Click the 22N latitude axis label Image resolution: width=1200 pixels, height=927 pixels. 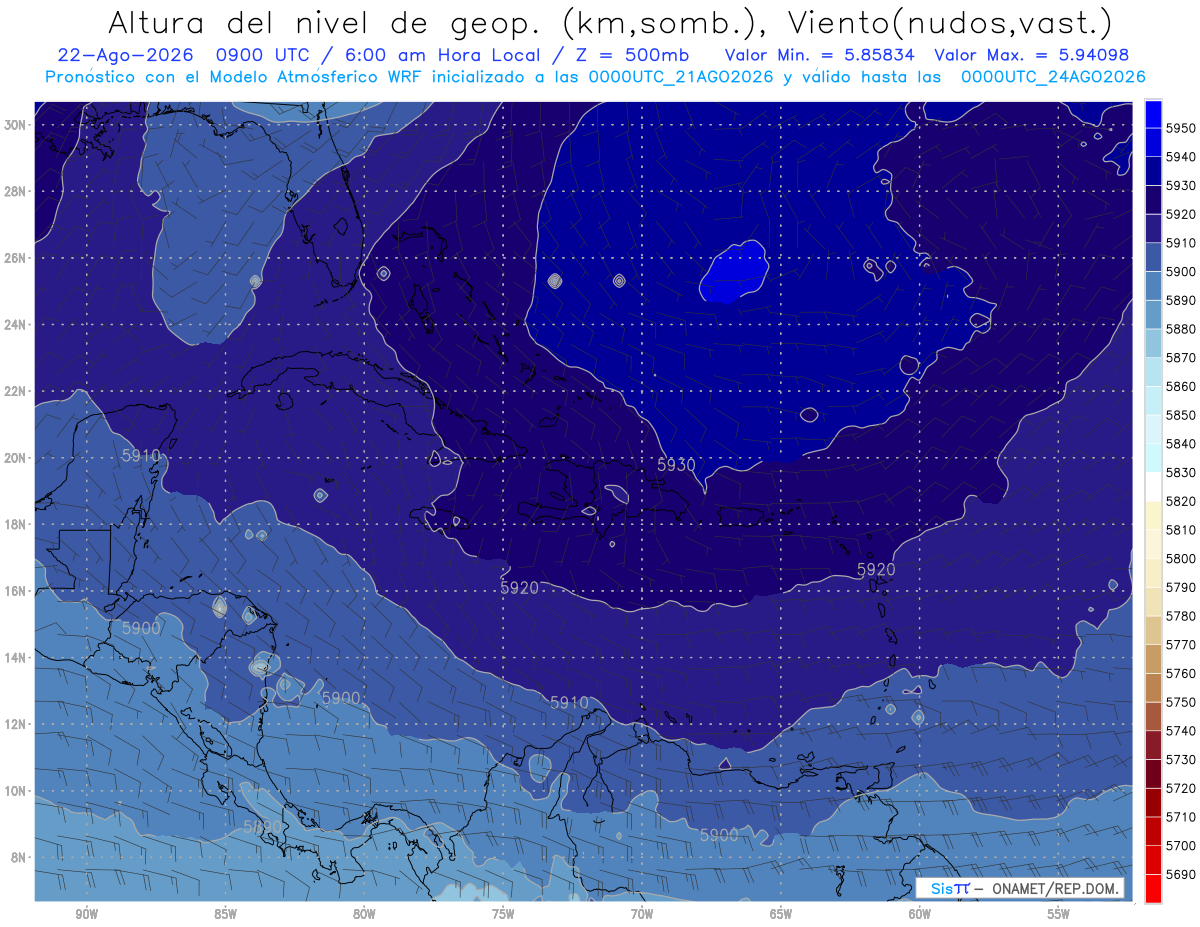tap(15, 391)
